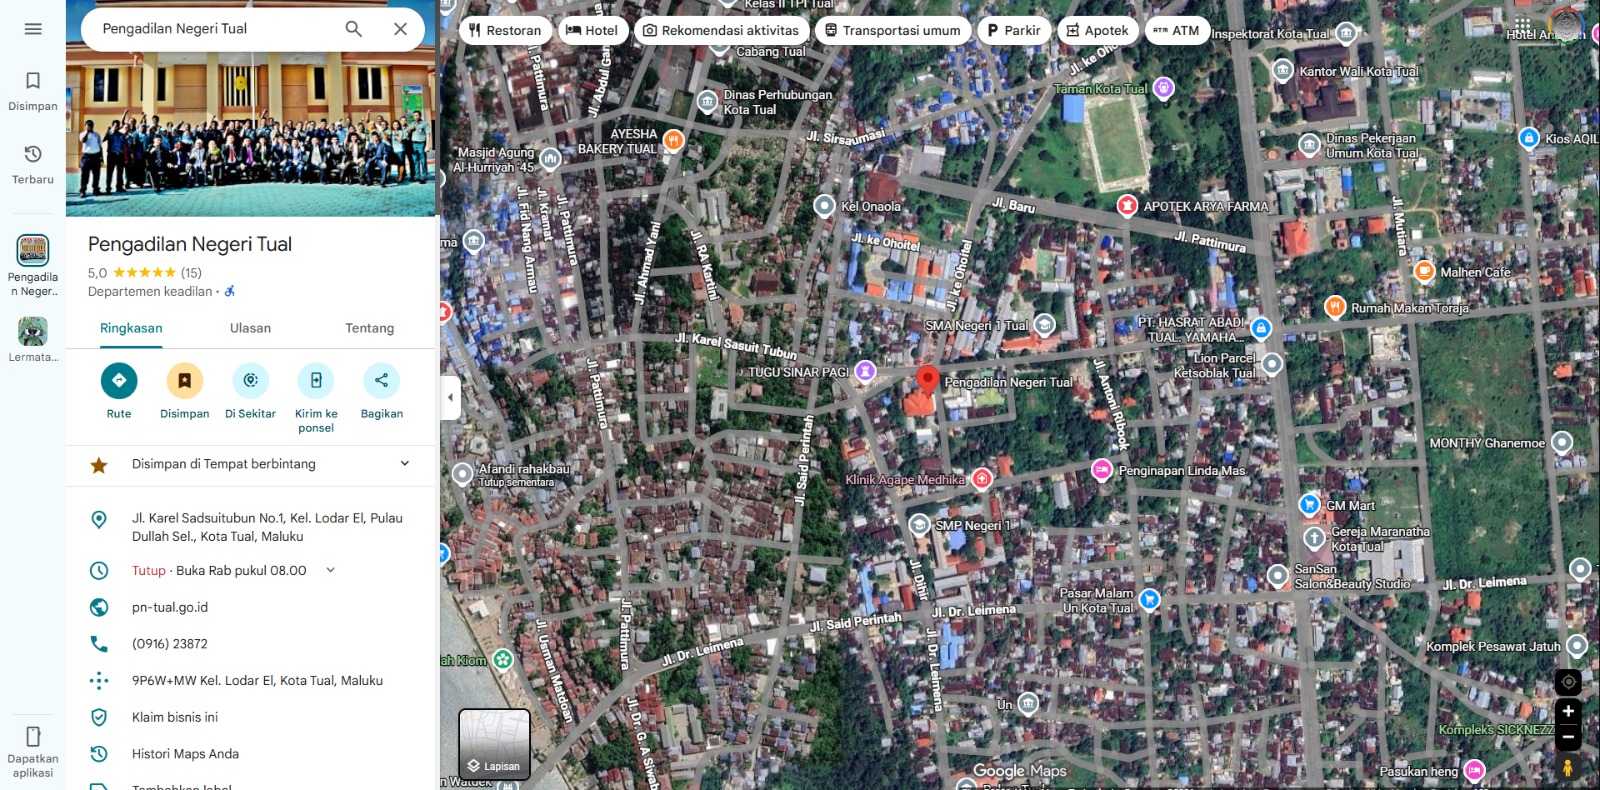Viewport: 1600px width, 790px height.
Task: Open the Google apps grid
Action: (1522, 25)
